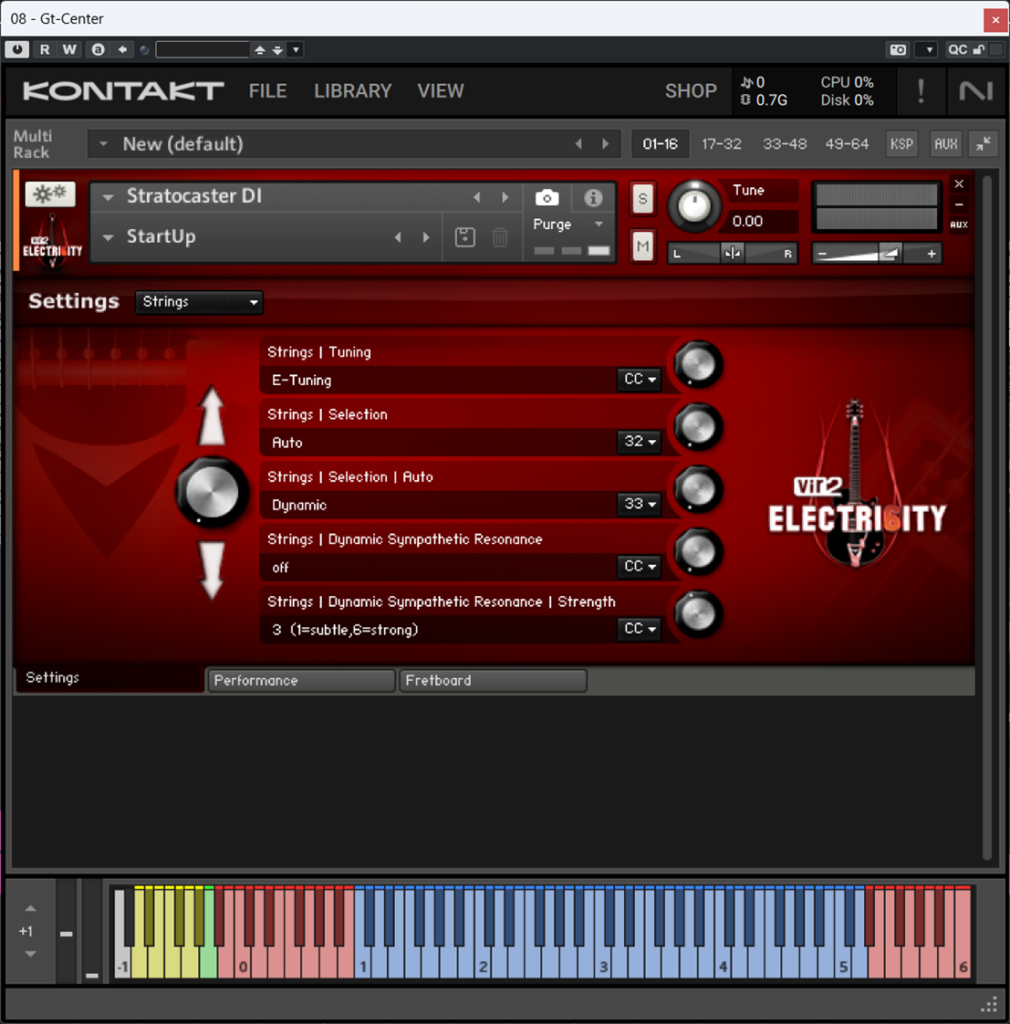1010x1024 pixels.
Task: Select the 17-32 channel page button
Action: pyautogui.click(x=721, y=144)
